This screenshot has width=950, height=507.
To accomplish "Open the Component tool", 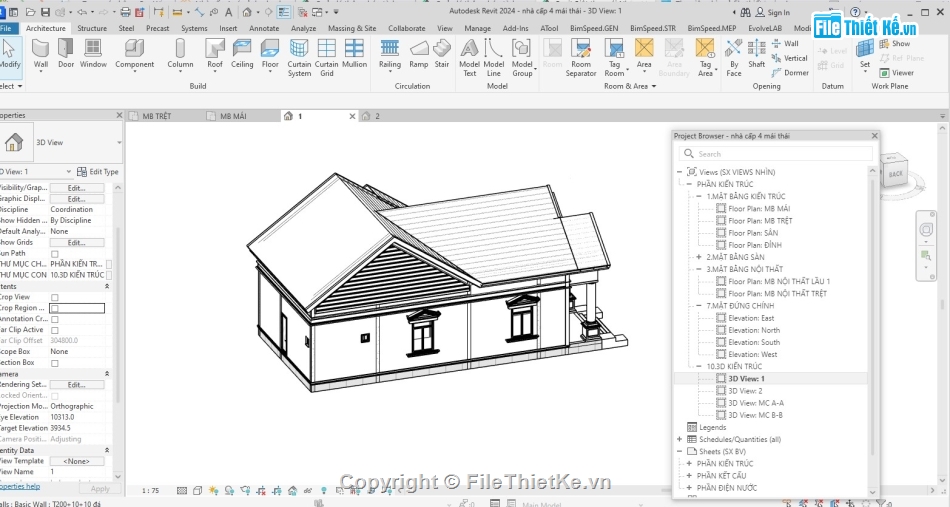I will [x=135, y=55].
